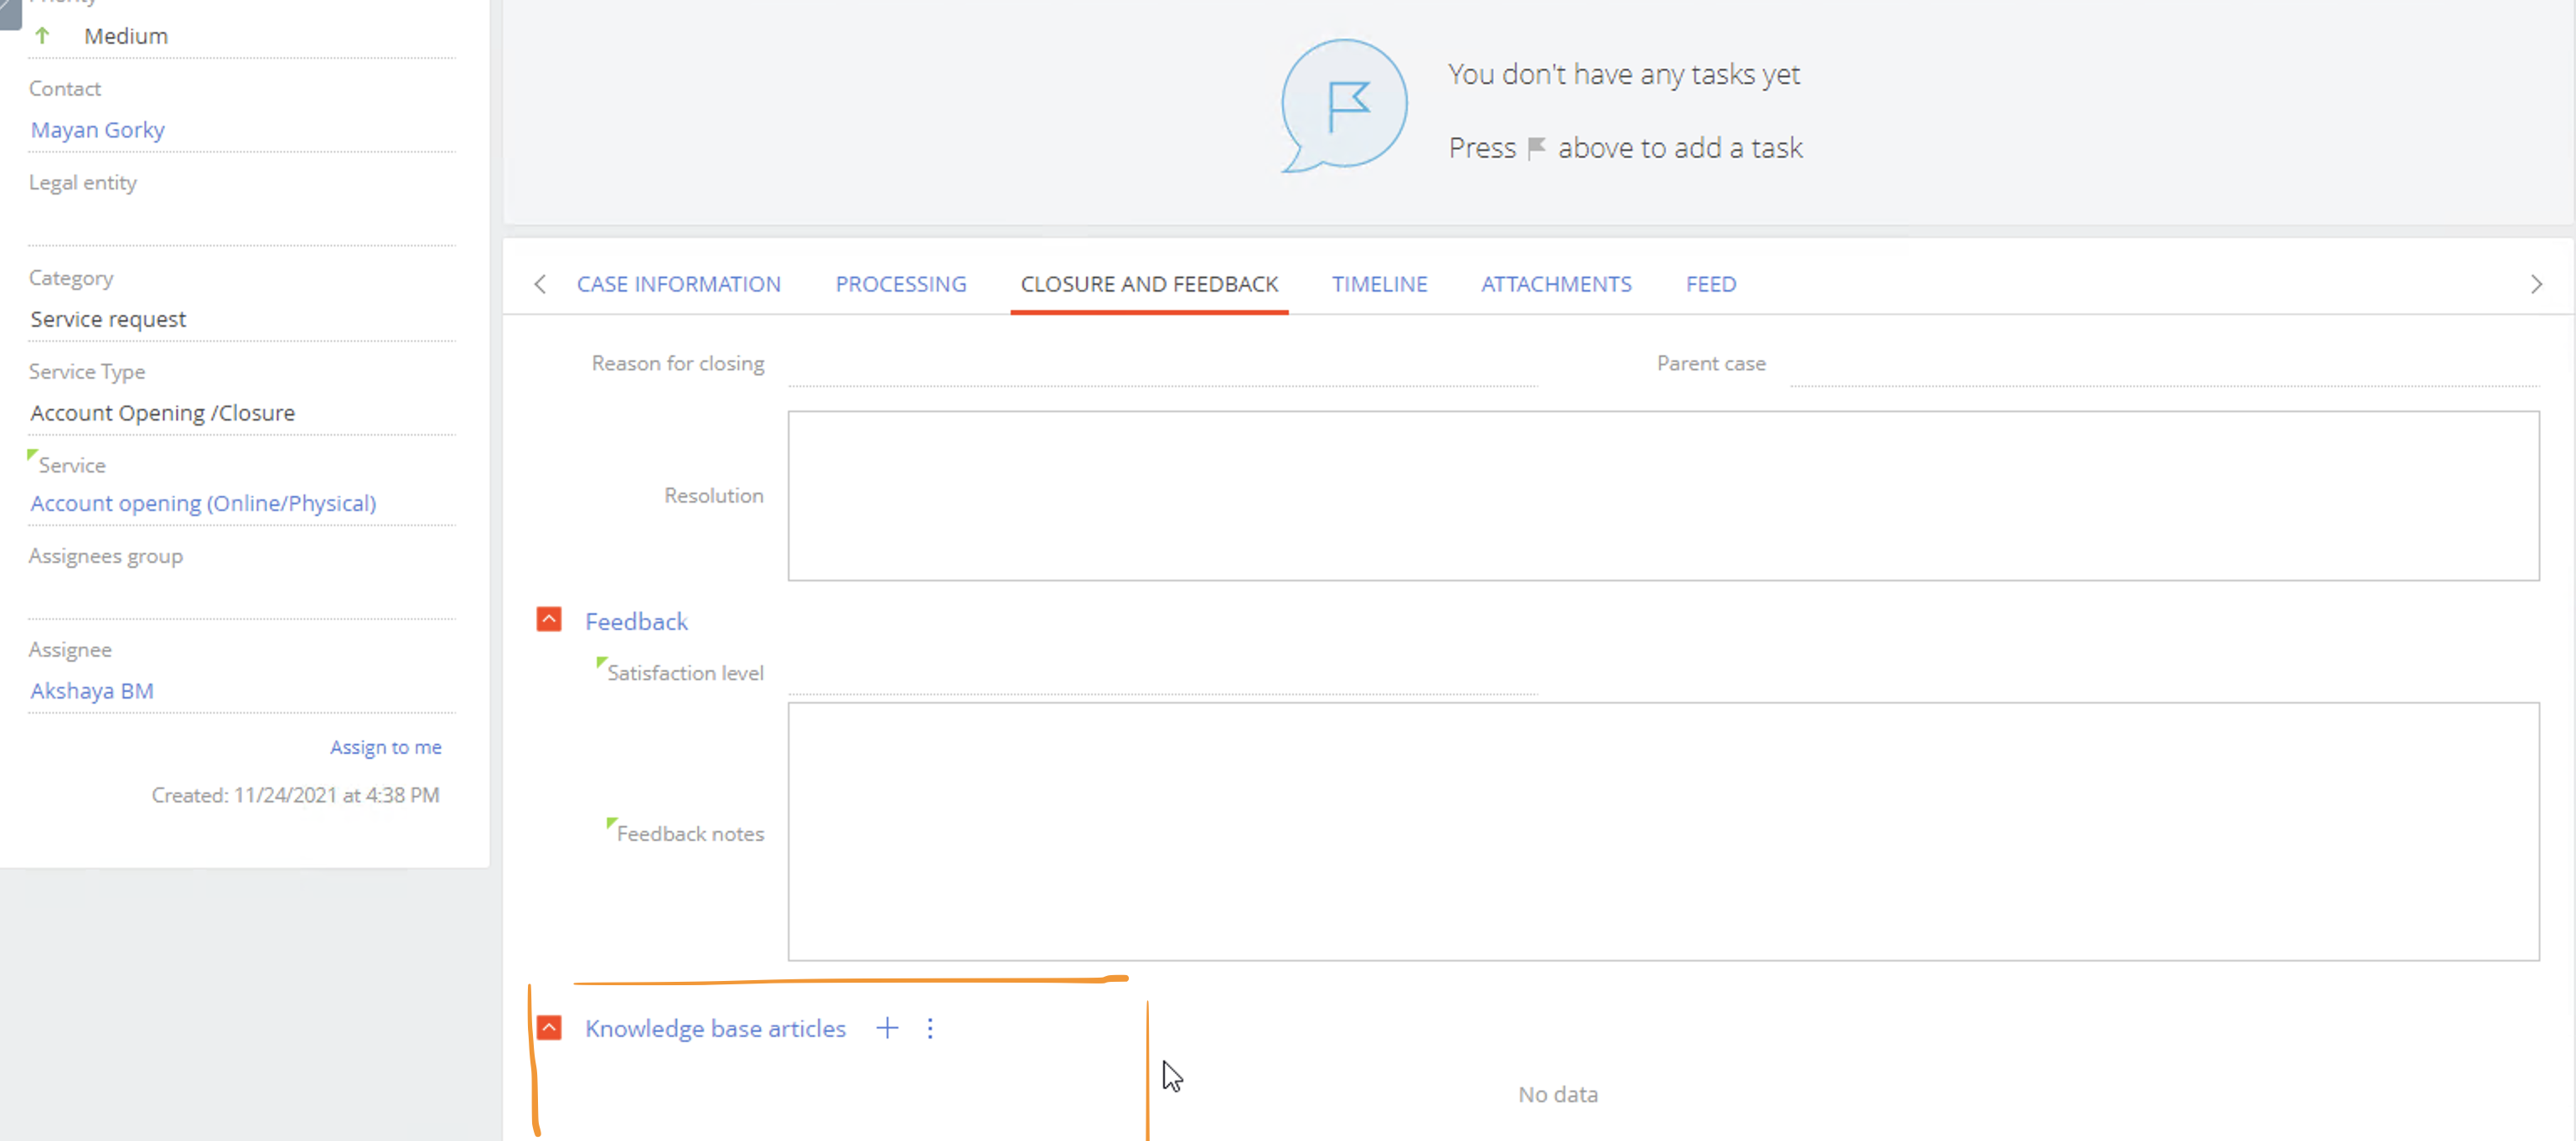Image resolution: width=2576 pixels, height=1141 pixels.
Task: Open the Attachments tab
Action: tap(1556, 284)
